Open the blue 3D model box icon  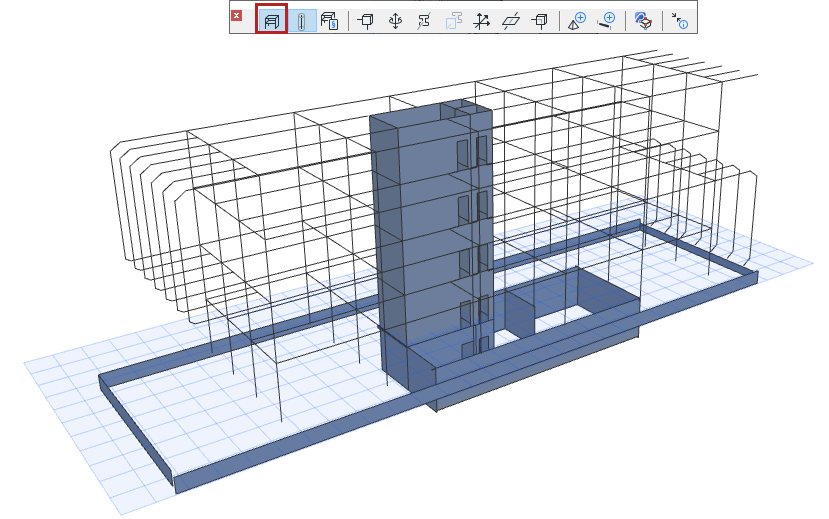click(x=644, y=19)
